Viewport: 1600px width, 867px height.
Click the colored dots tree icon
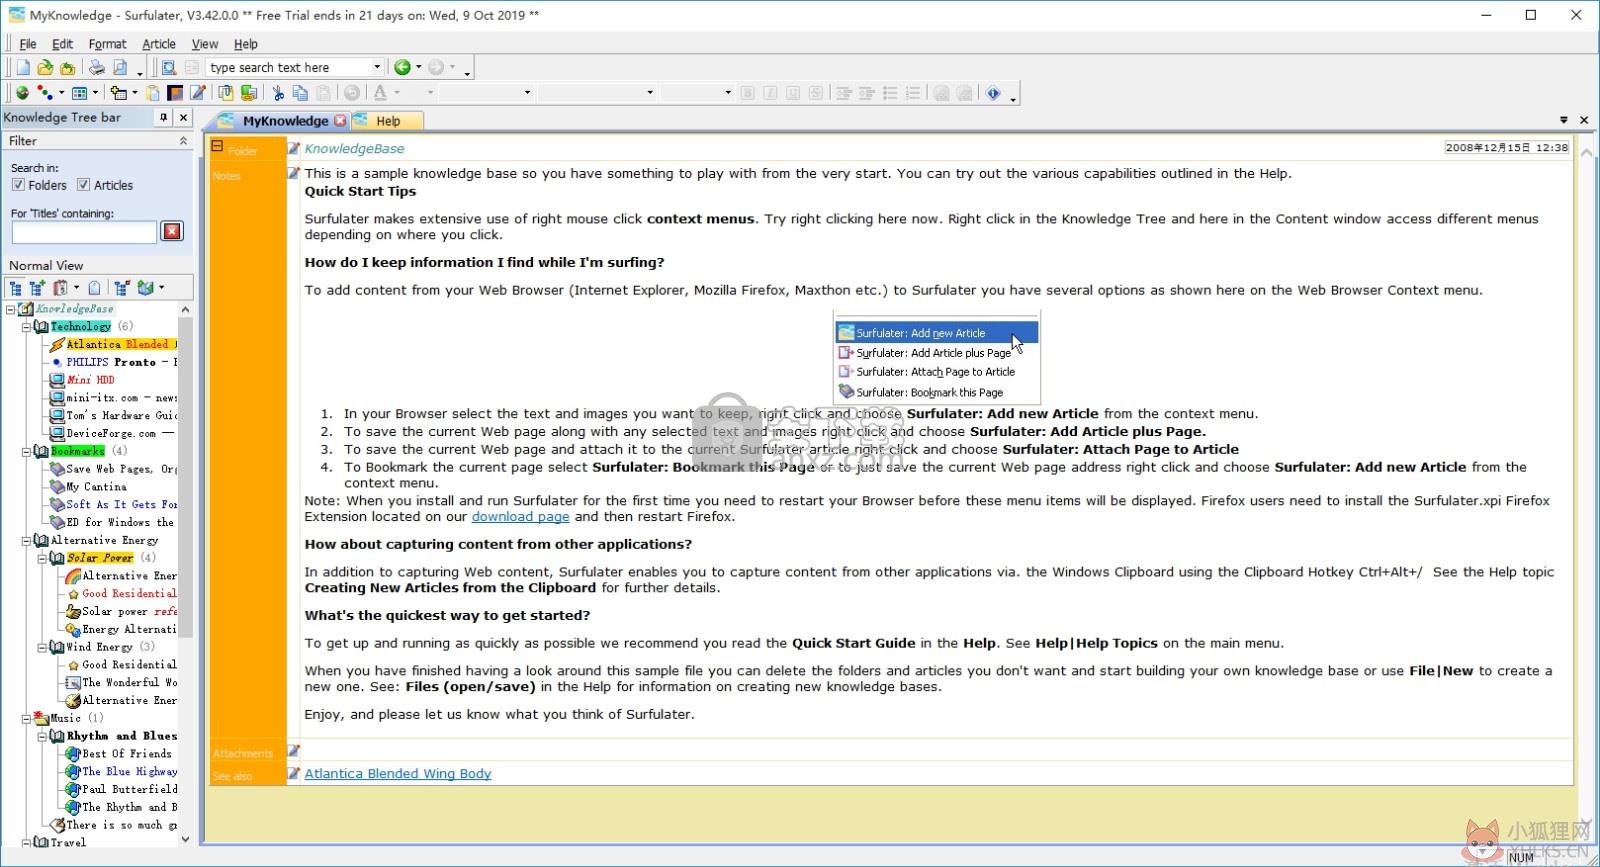point(45,93)
